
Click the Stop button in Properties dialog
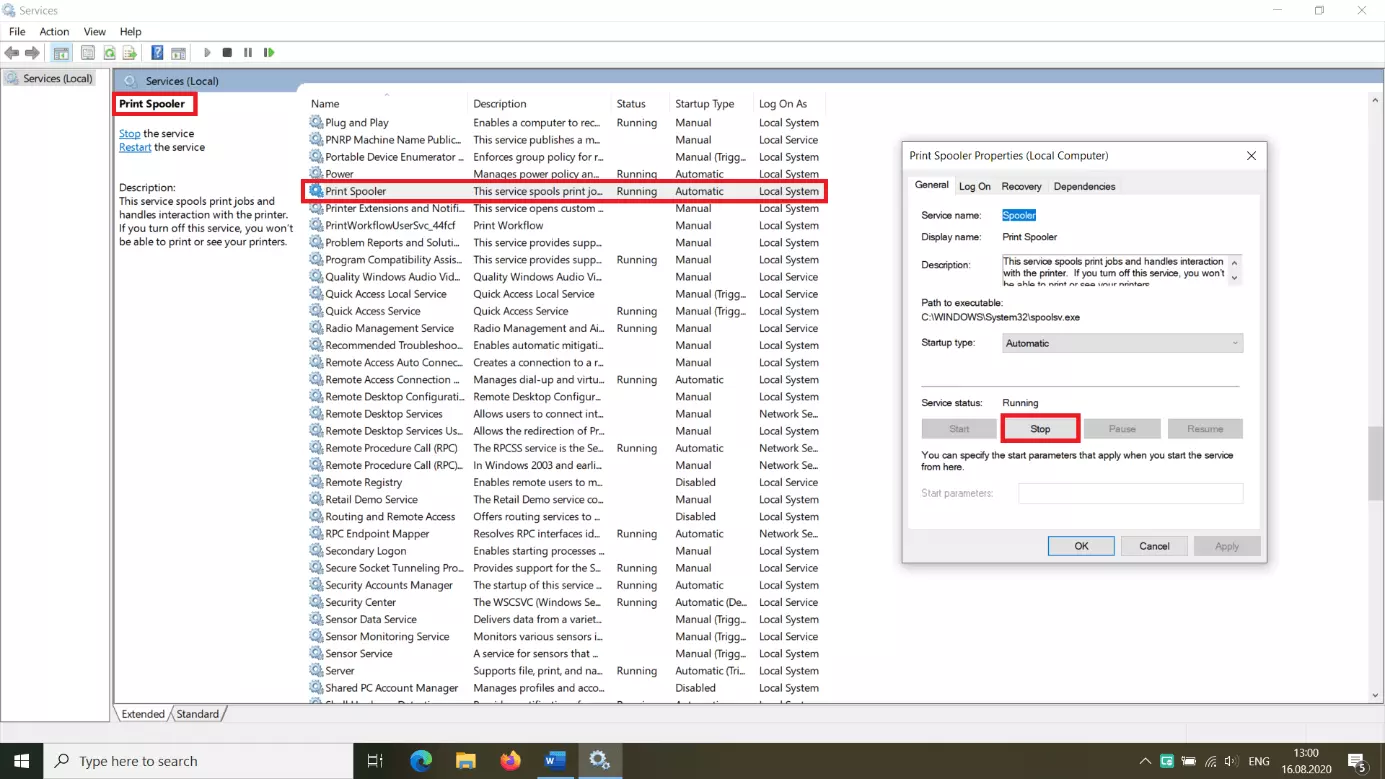tap(1040, 429)
